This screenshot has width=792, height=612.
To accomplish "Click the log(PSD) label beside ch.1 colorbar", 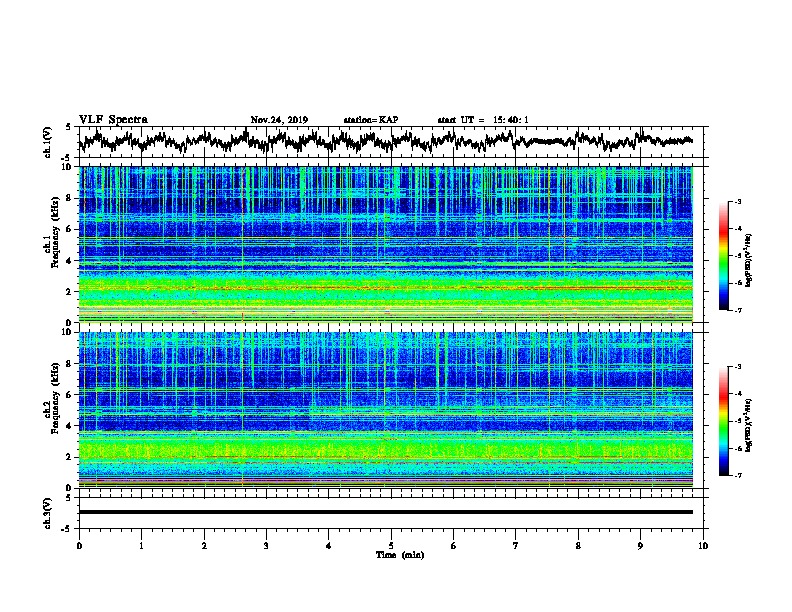I will (749, 260).
